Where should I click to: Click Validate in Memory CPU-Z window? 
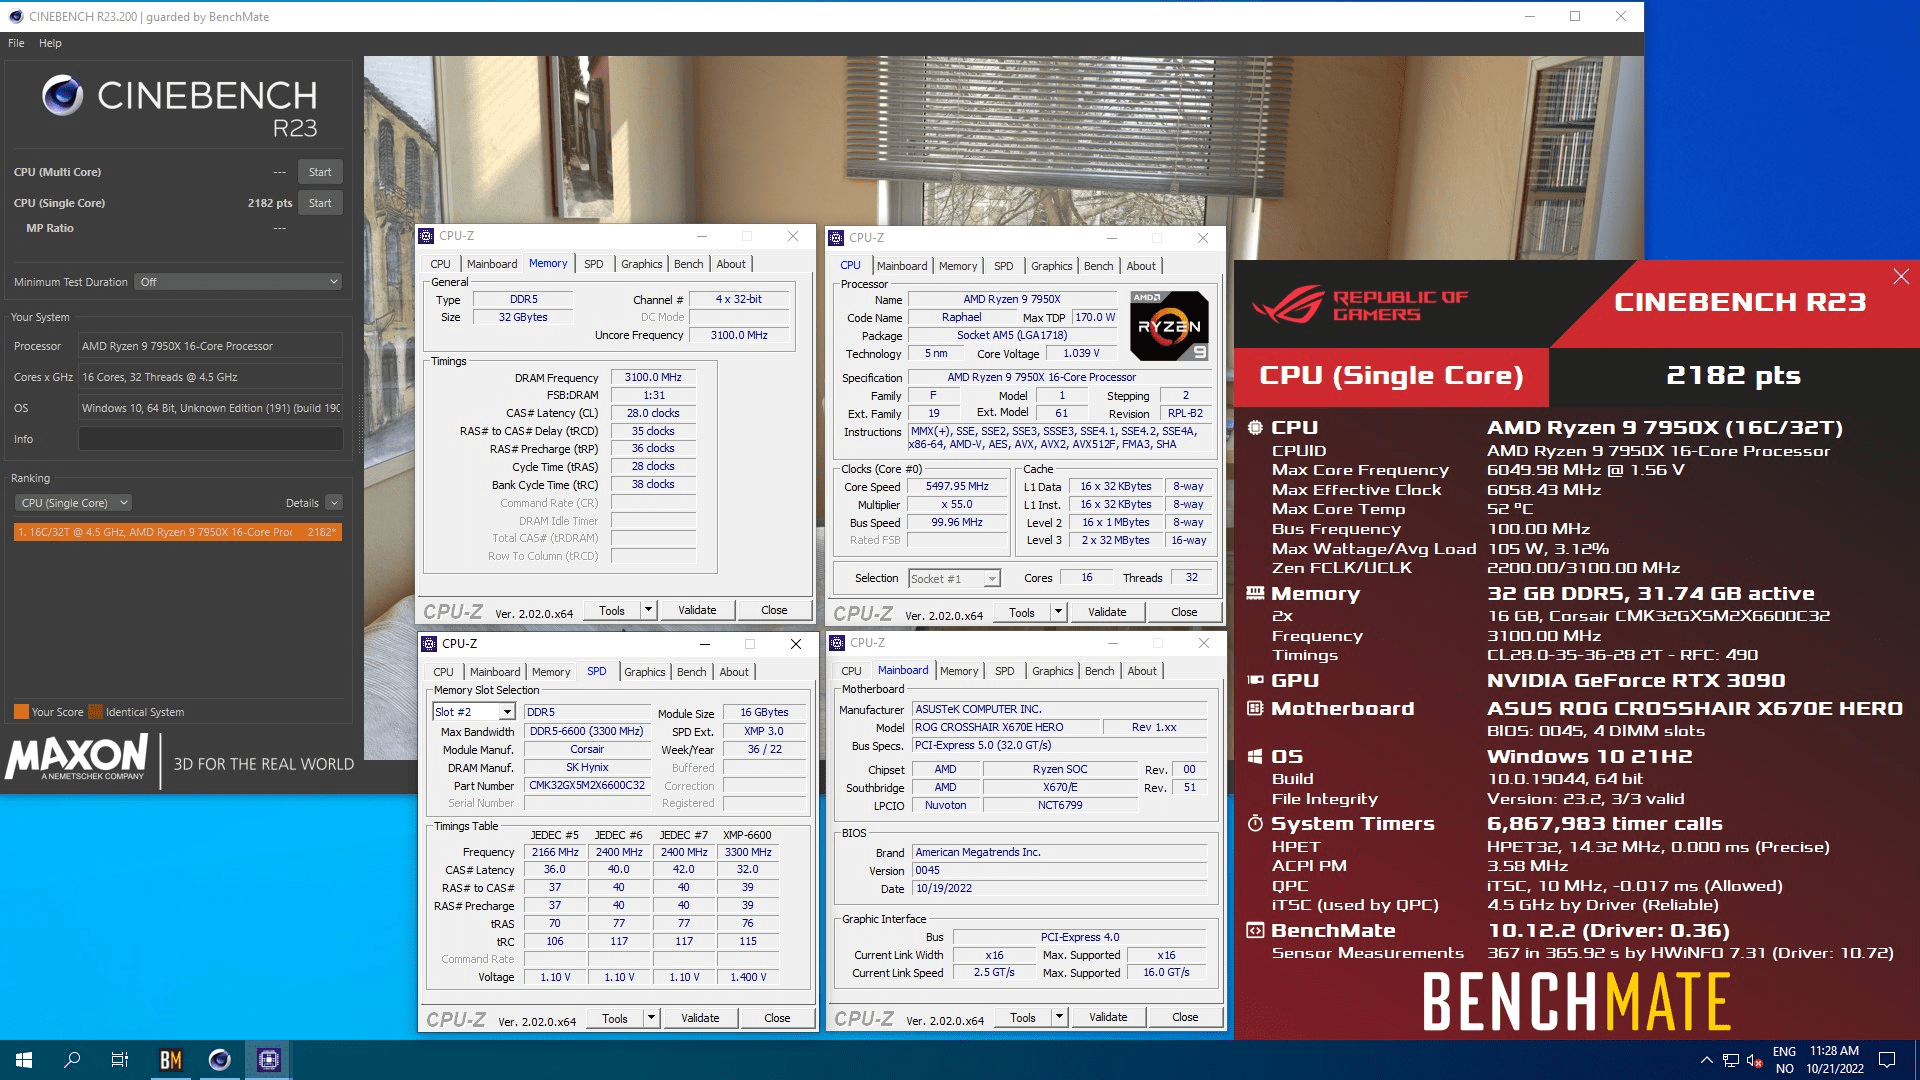tap(697, 610)
